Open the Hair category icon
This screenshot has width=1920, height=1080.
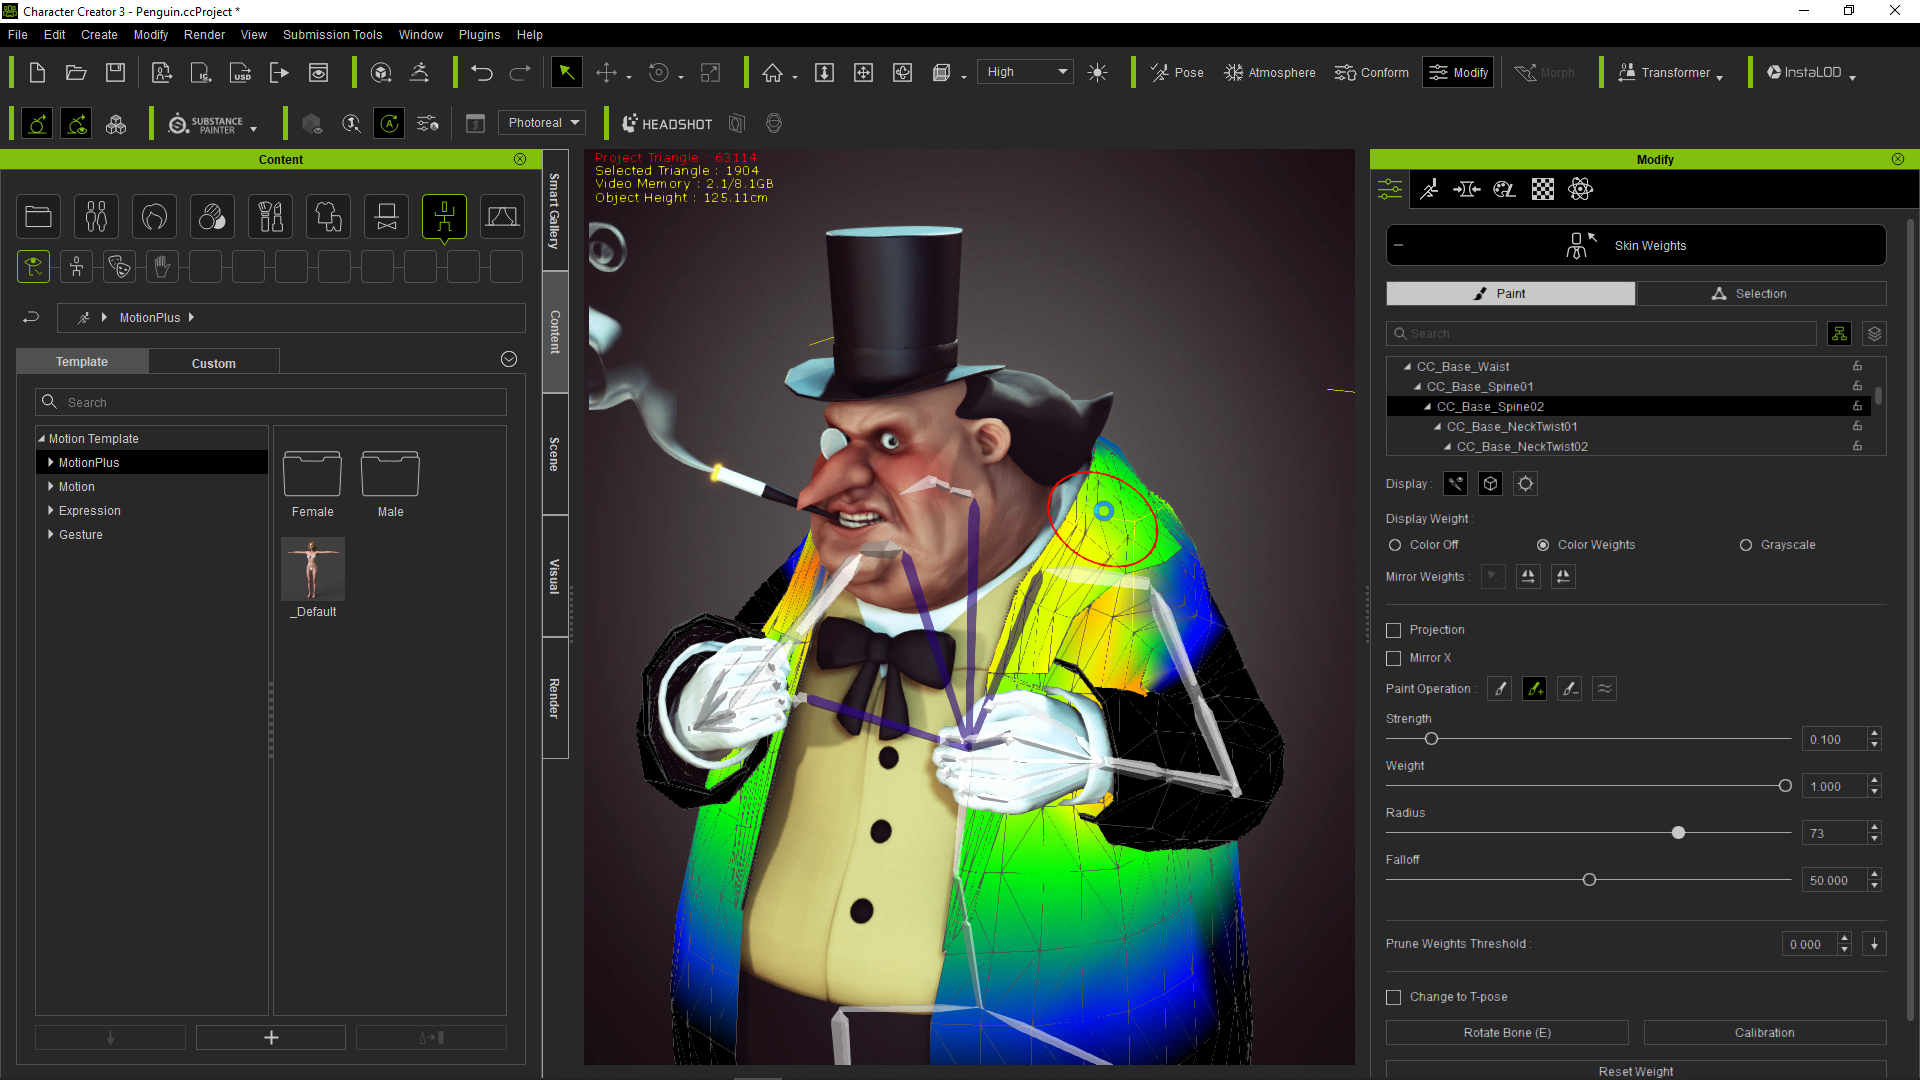155,217
